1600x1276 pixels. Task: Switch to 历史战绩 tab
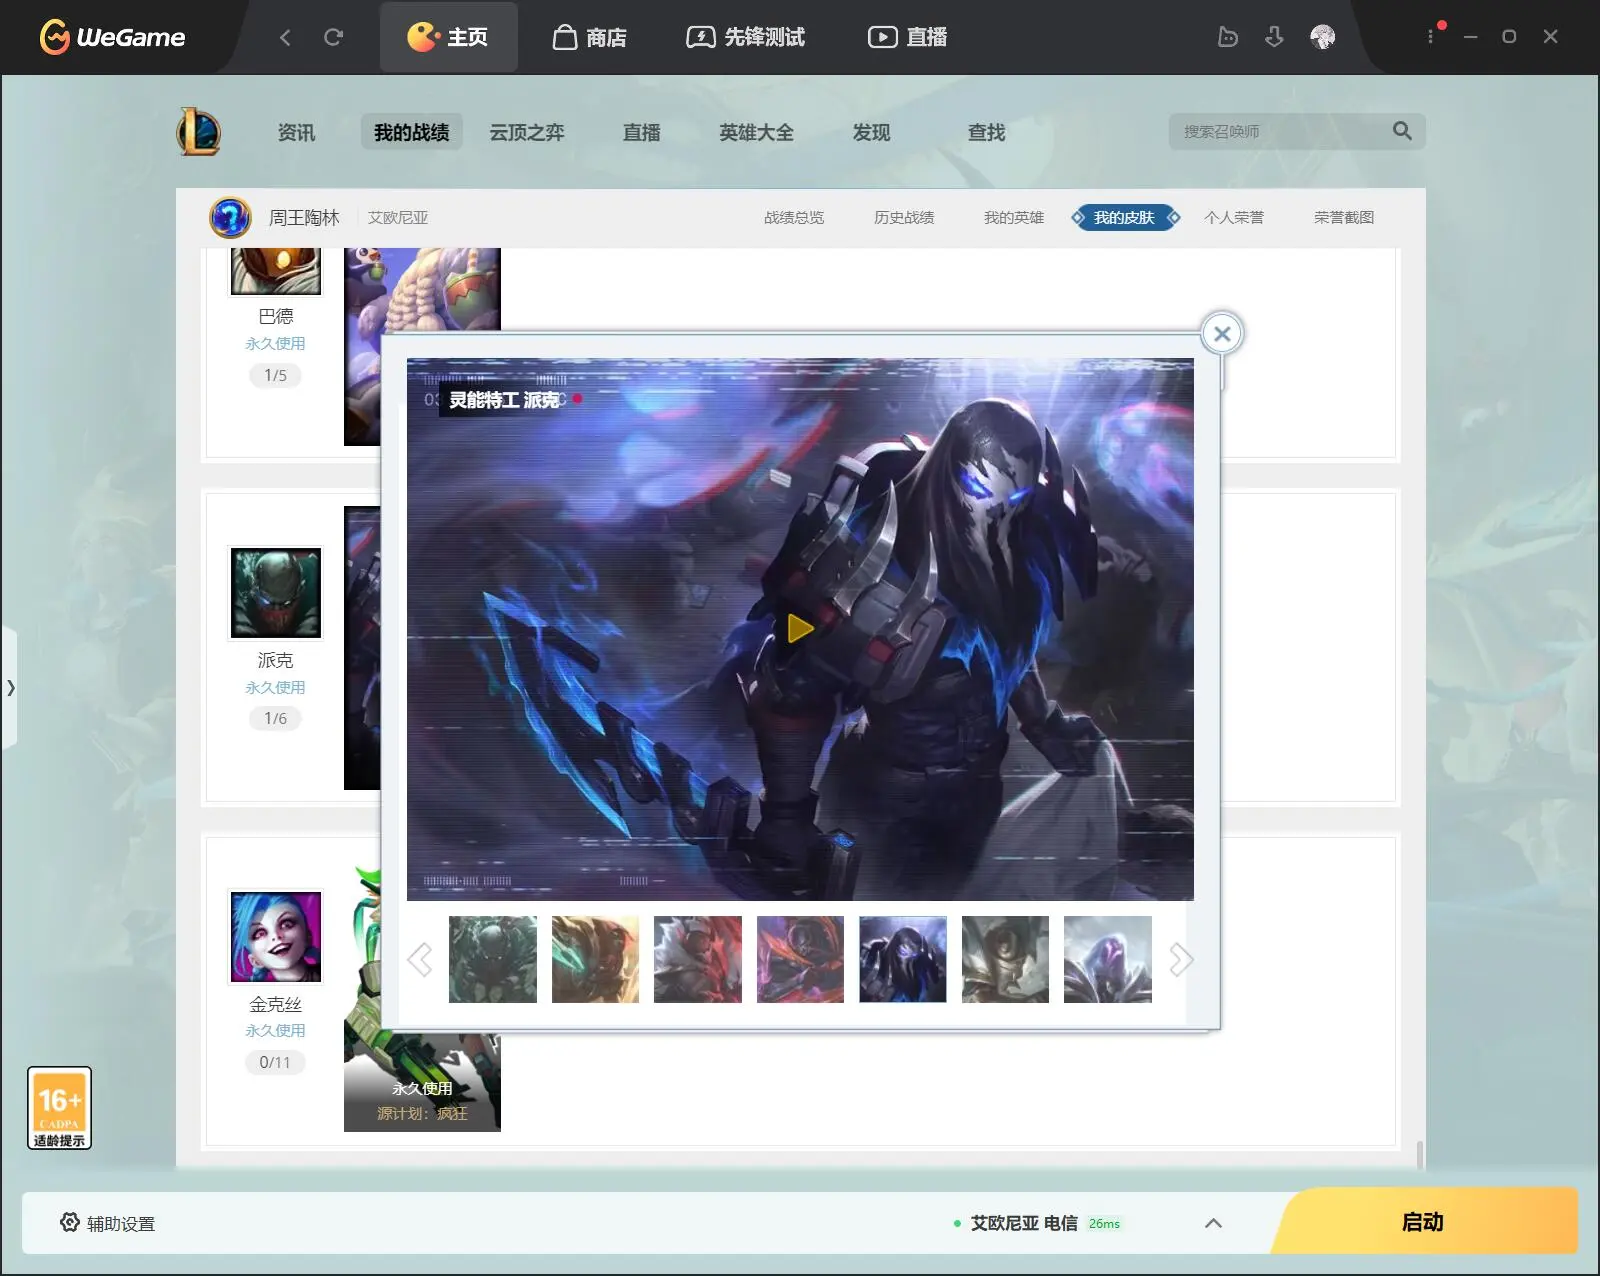click(904, 217)
